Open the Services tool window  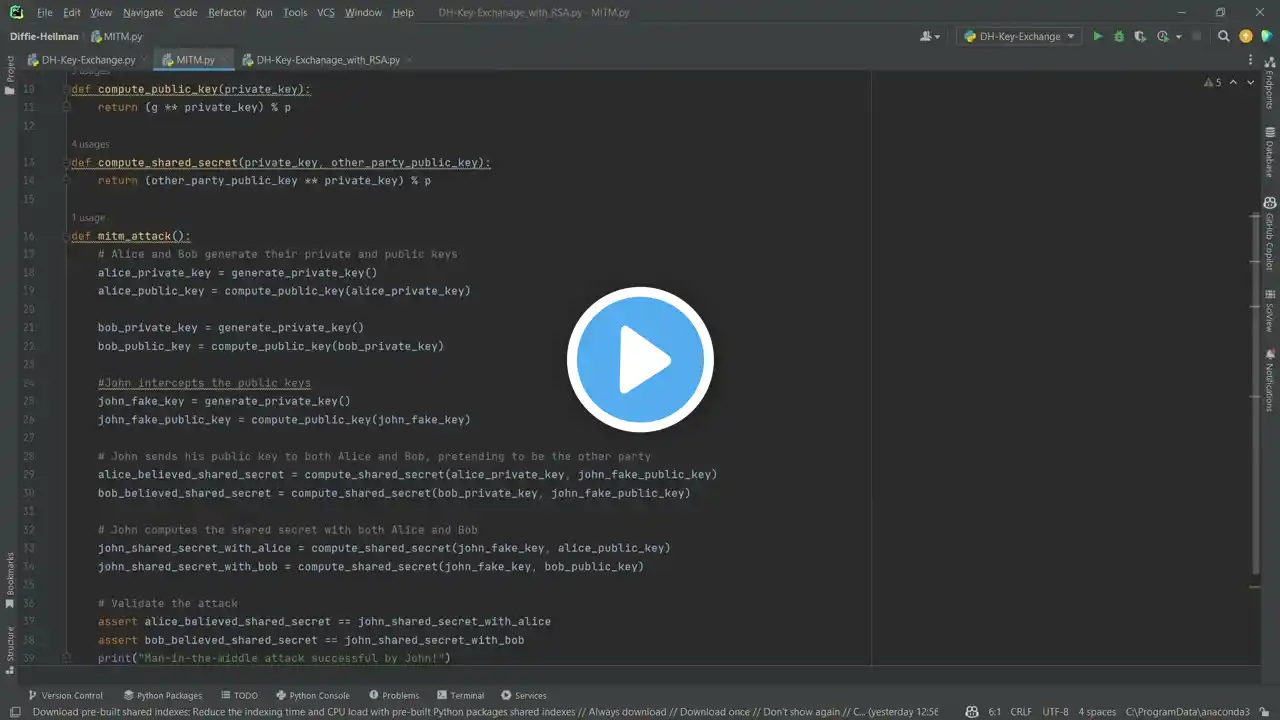click(x=524, y=695)
